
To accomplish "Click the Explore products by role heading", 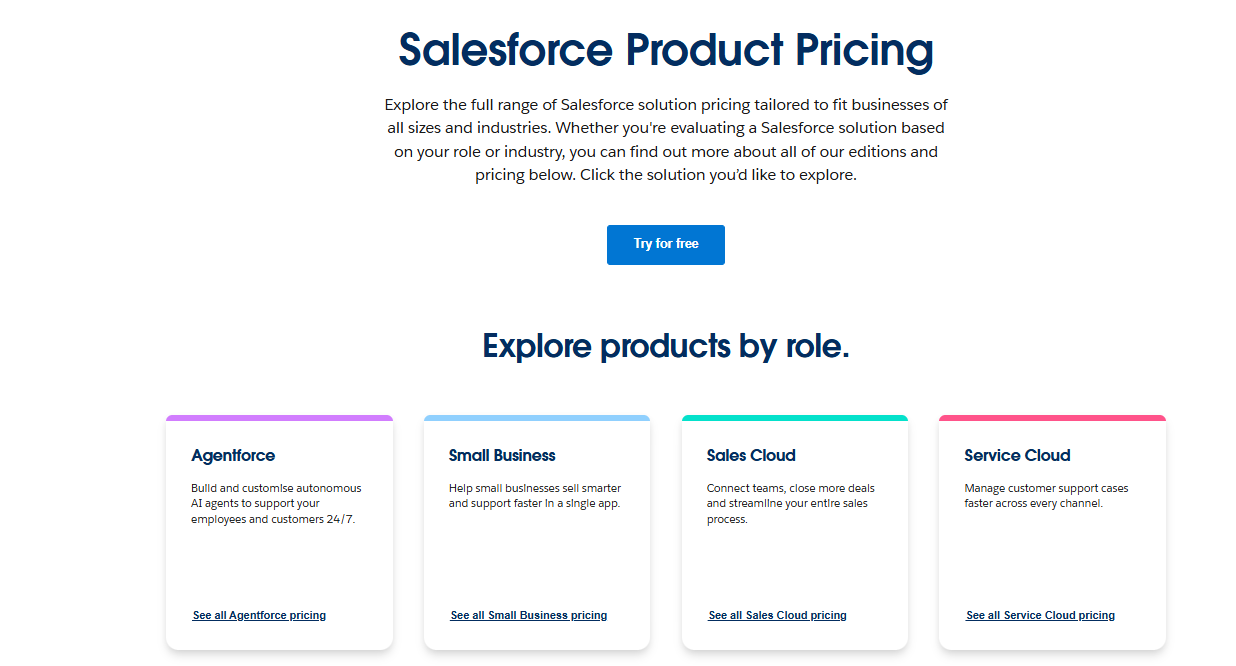I will [665, 346].
